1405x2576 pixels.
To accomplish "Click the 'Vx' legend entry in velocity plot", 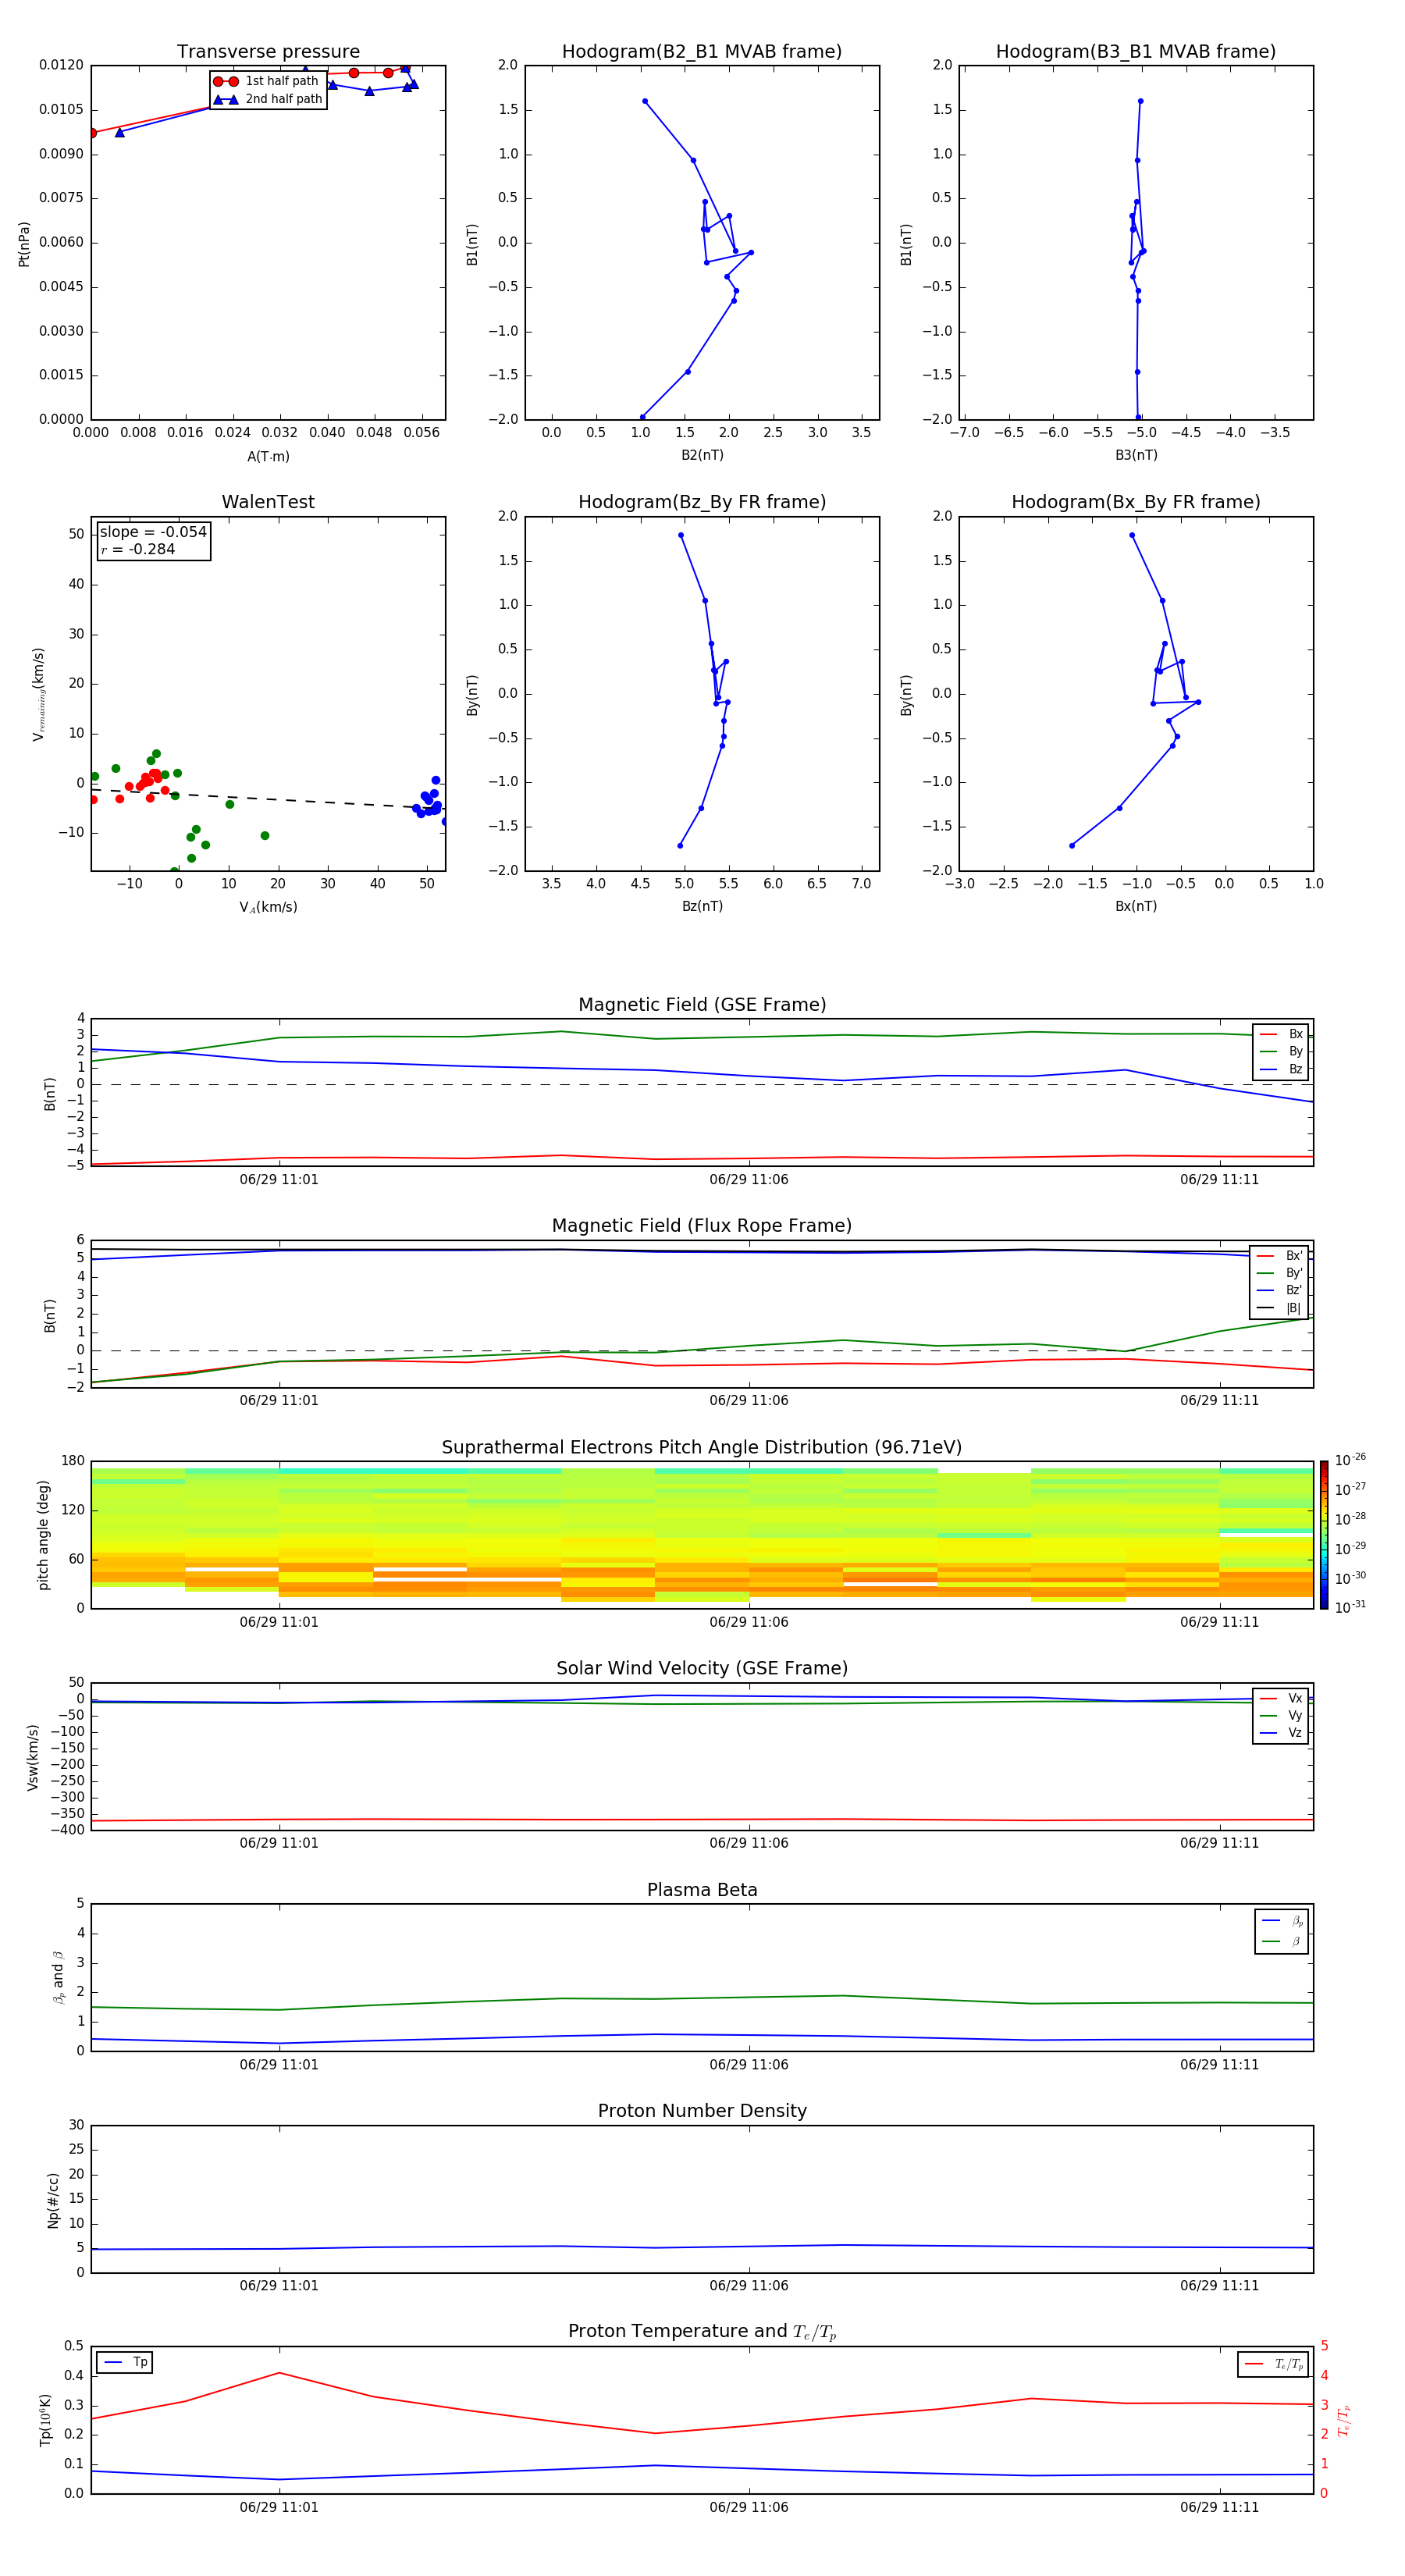I will (1281, 1698).
